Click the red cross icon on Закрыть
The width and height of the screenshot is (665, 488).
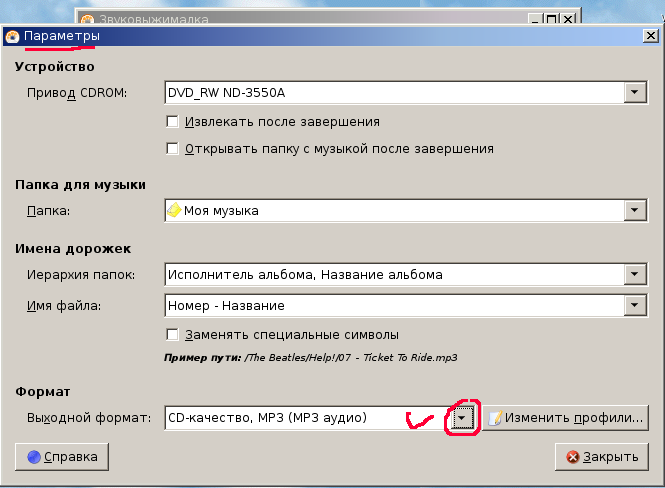coord(573,457)
